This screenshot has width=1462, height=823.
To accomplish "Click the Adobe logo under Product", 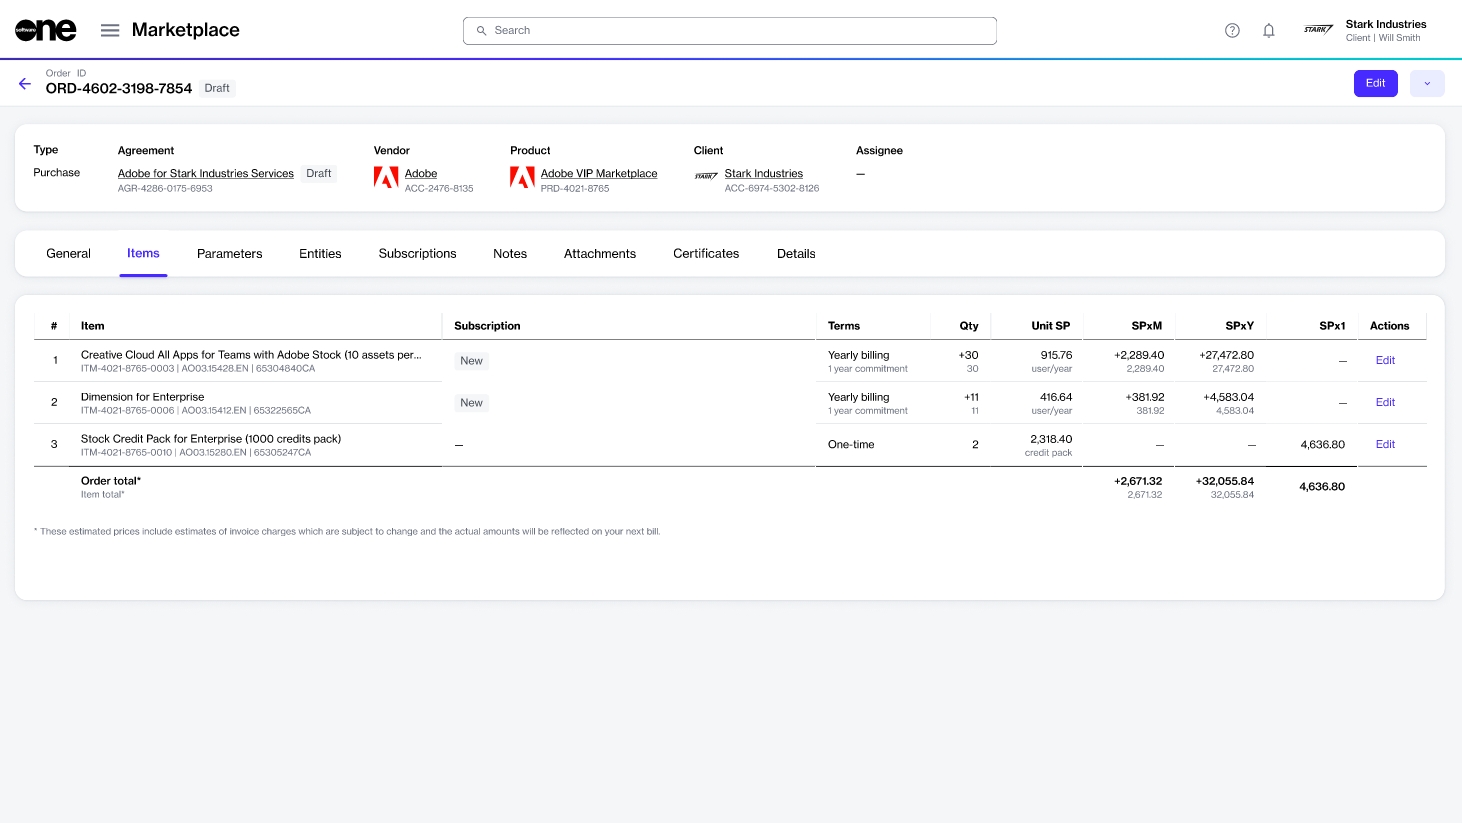I will 522,178.
